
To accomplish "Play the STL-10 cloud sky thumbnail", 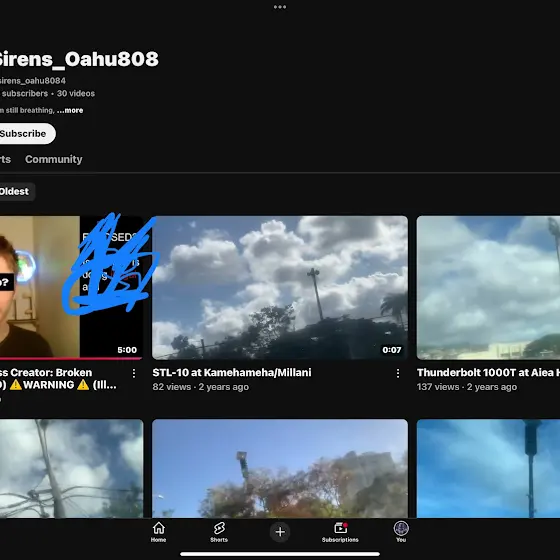I will tap(280, 288).
